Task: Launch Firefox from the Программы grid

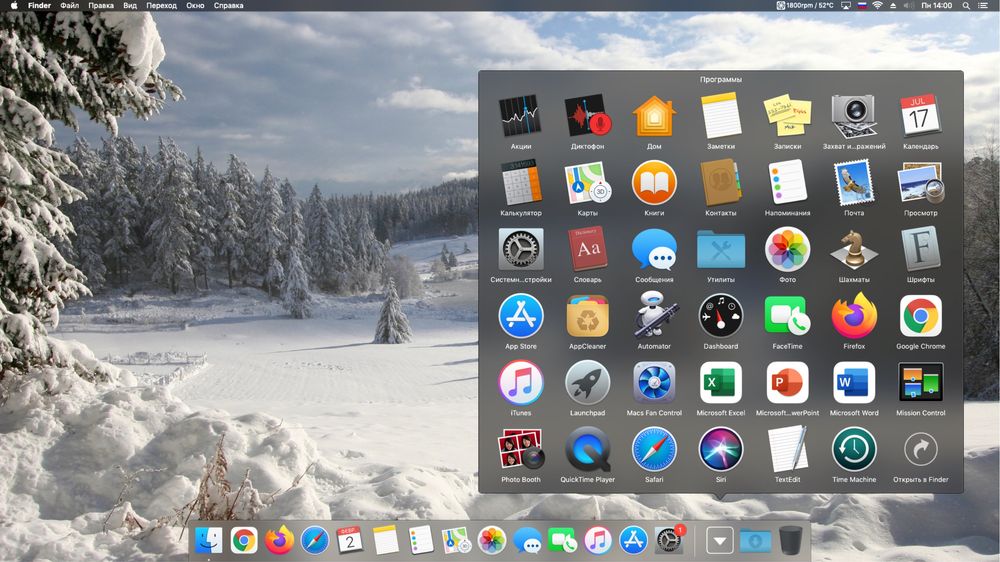Action: 854,315
